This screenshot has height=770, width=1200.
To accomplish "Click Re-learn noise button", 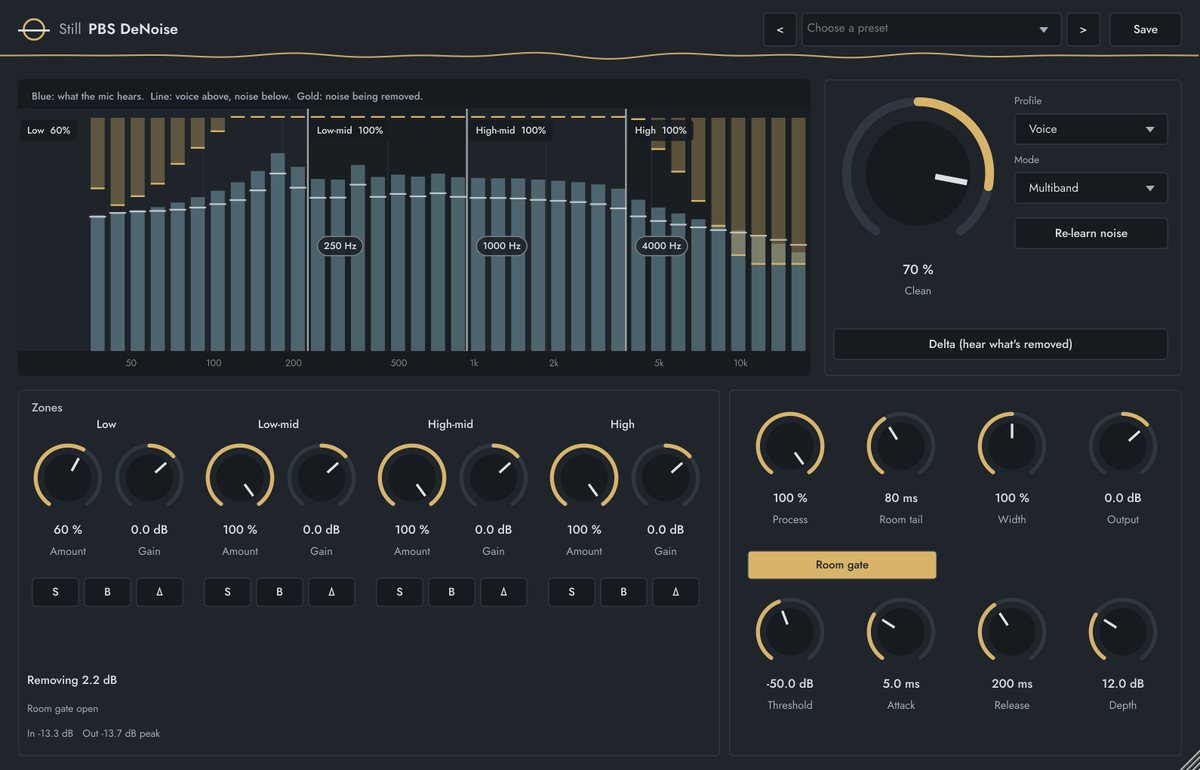I will pos(1091,233).
